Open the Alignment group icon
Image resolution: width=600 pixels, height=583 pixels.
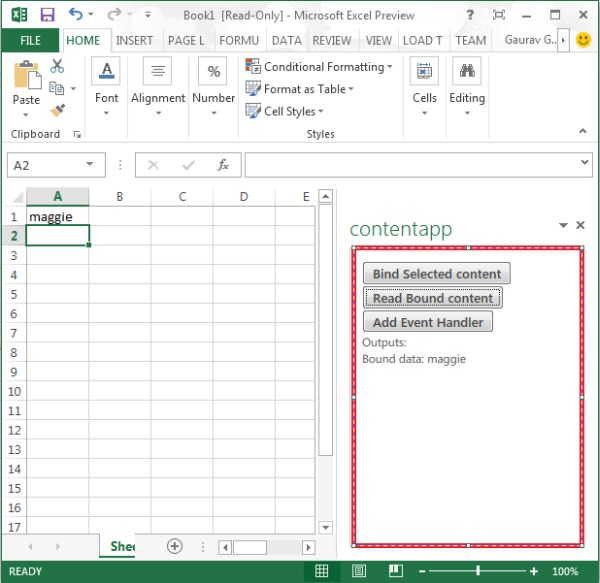point(157,71)
